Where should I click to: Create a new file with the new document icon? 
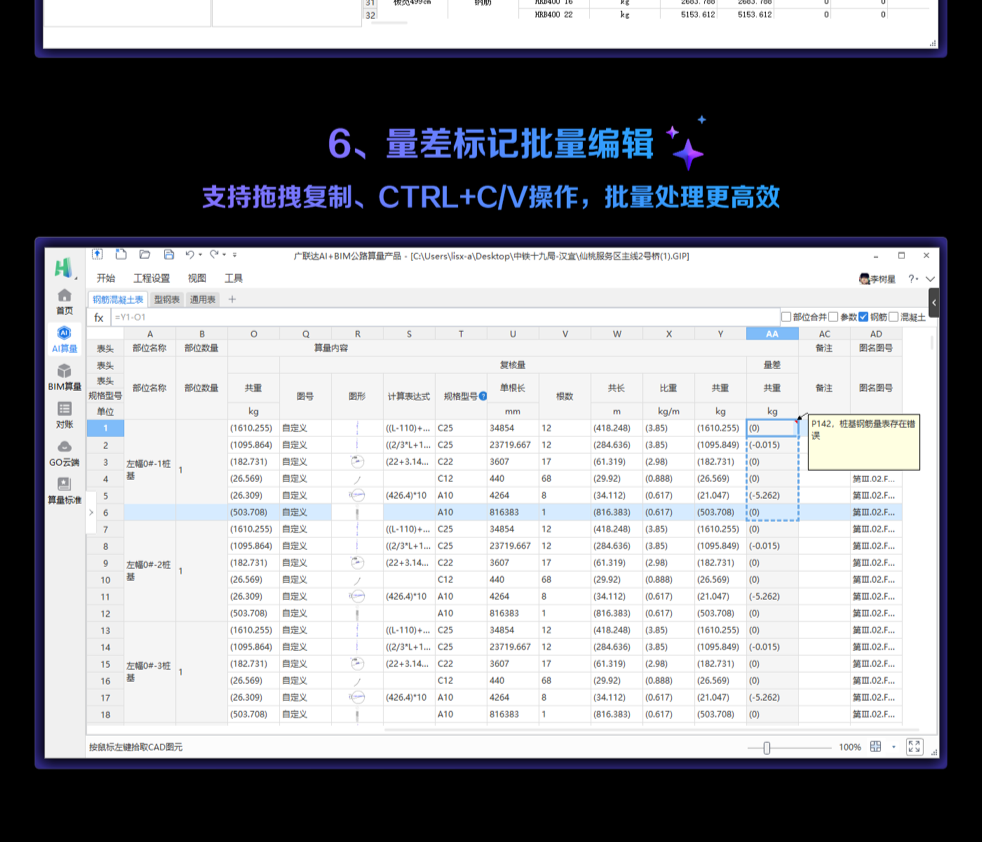[121, 254]
